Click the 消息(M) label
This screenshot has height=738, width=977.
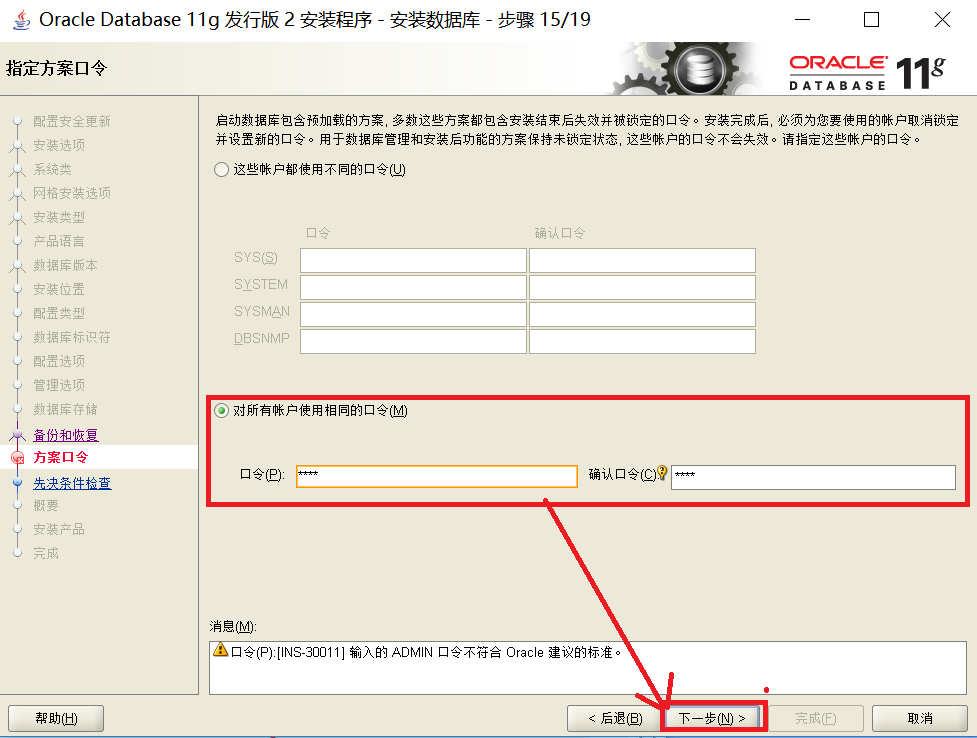tap(233, 626)
